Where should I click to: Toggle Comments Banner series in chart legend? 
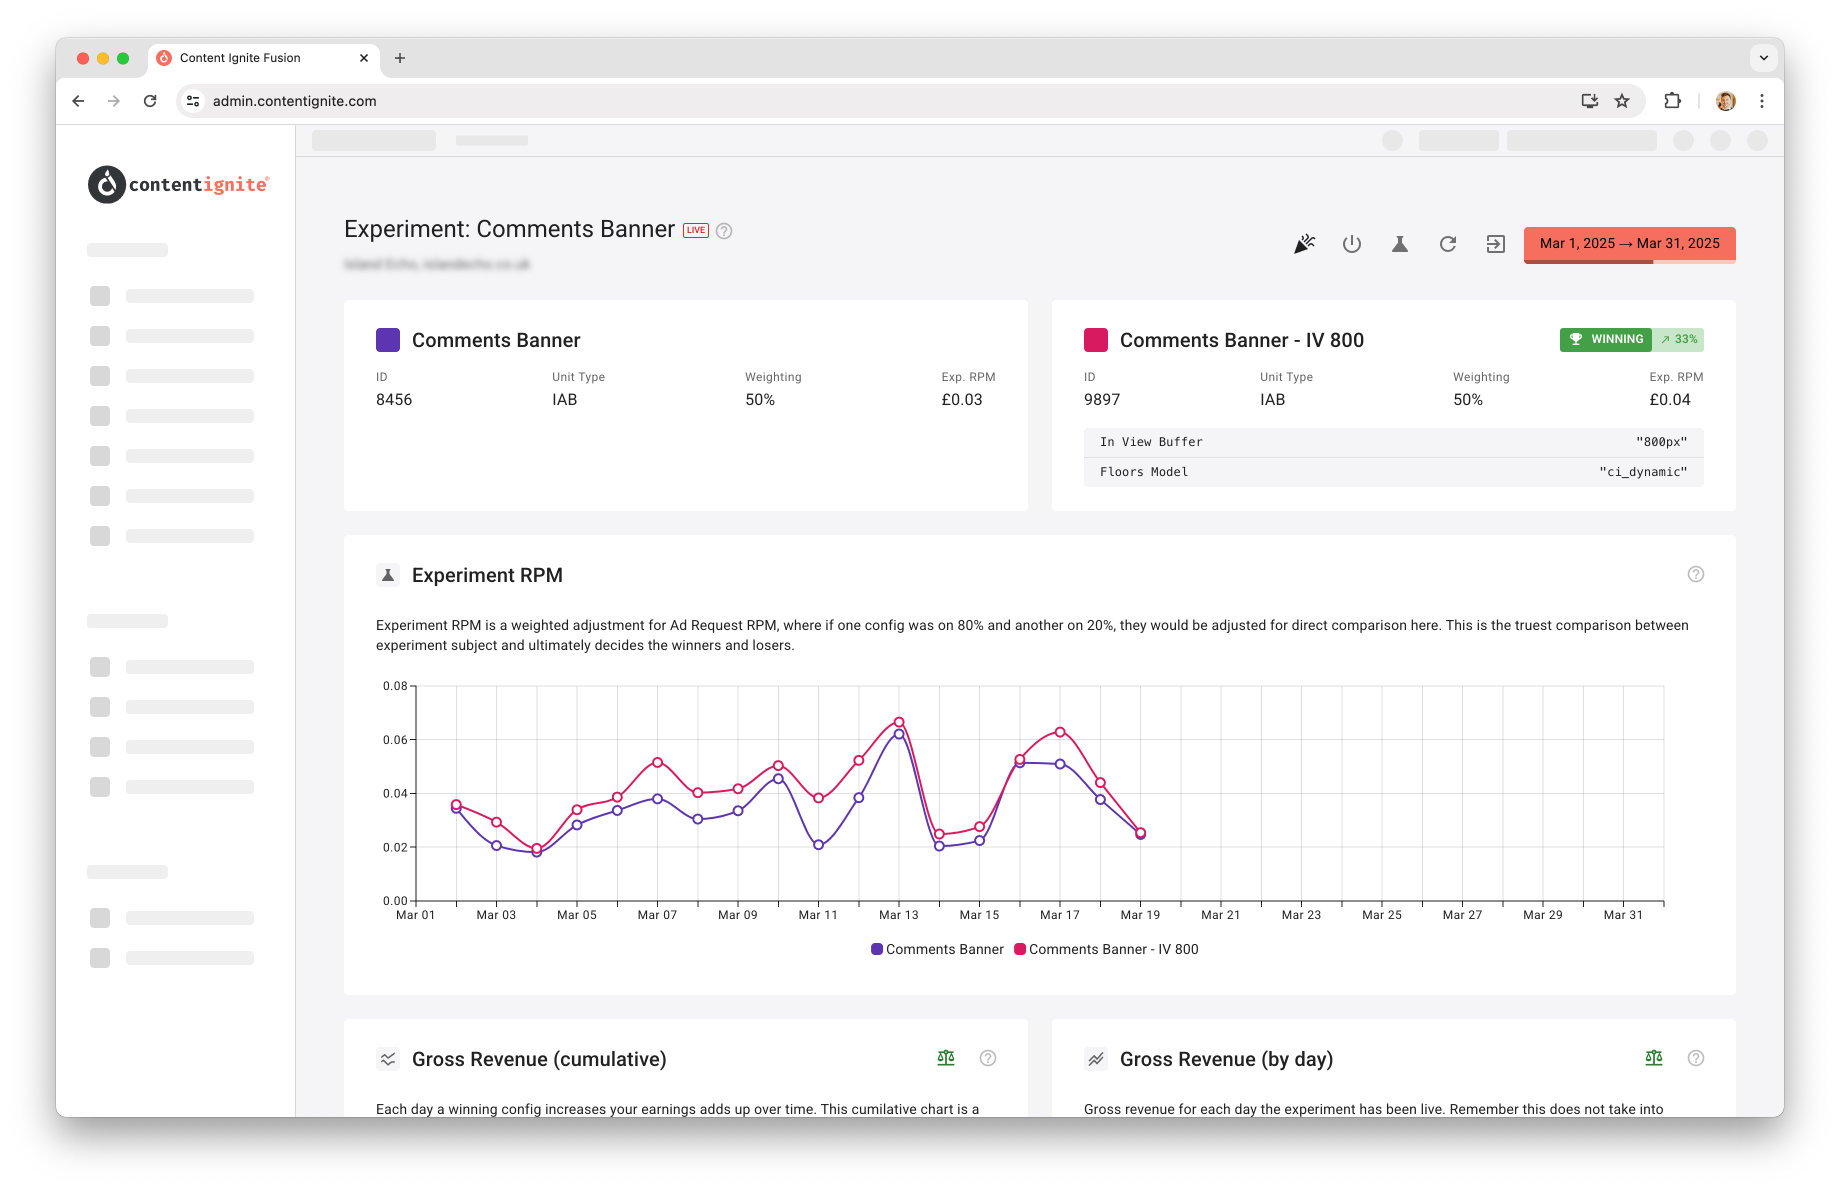coord(937,949)
